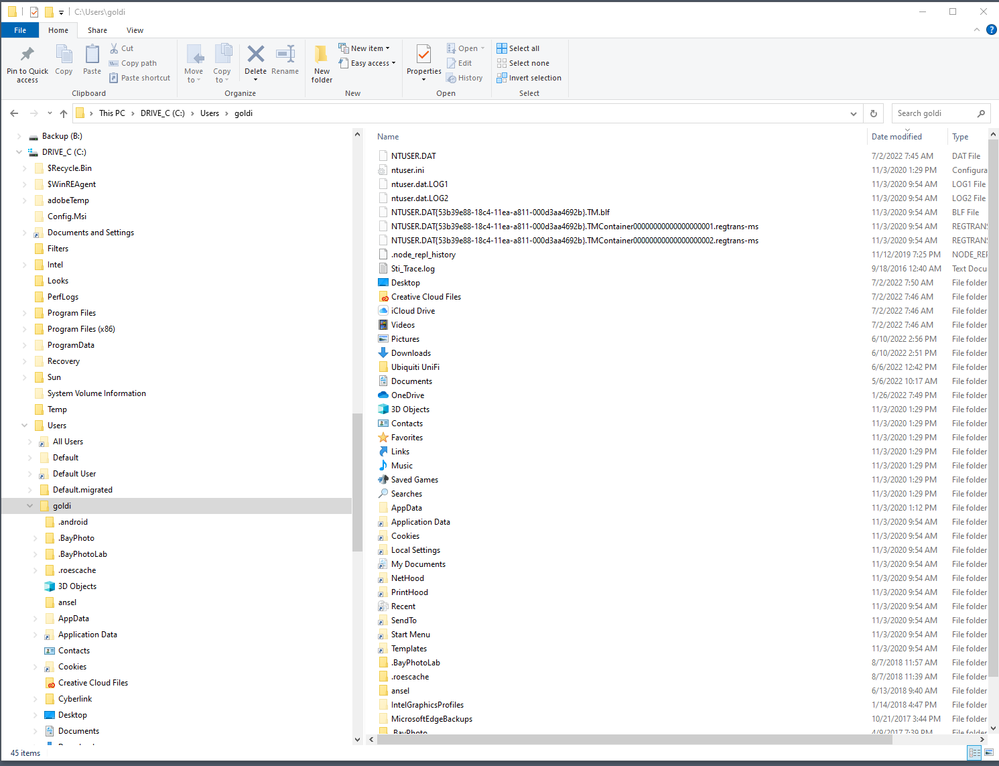Collapse DRIVE_C (C:) tree node

pyautogui.click(x=19, y=152)
